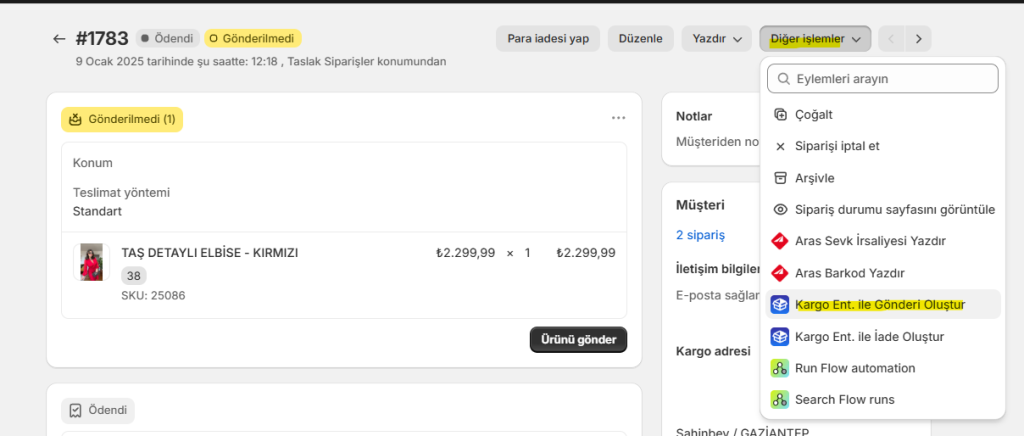The image size is (1024, 436).
Task: Click the Arşivle archive box icon
Action: (x=780, y=178)
